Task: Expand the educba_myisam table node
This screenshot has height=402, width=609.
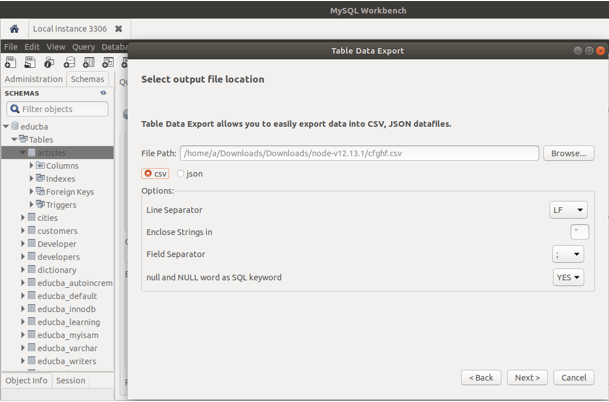Action: pos(23,335)
